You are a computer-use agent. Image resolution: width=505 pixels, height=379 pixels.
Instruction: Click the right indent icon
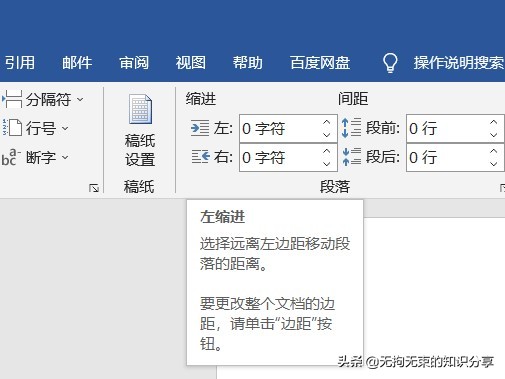click(201, 157)
